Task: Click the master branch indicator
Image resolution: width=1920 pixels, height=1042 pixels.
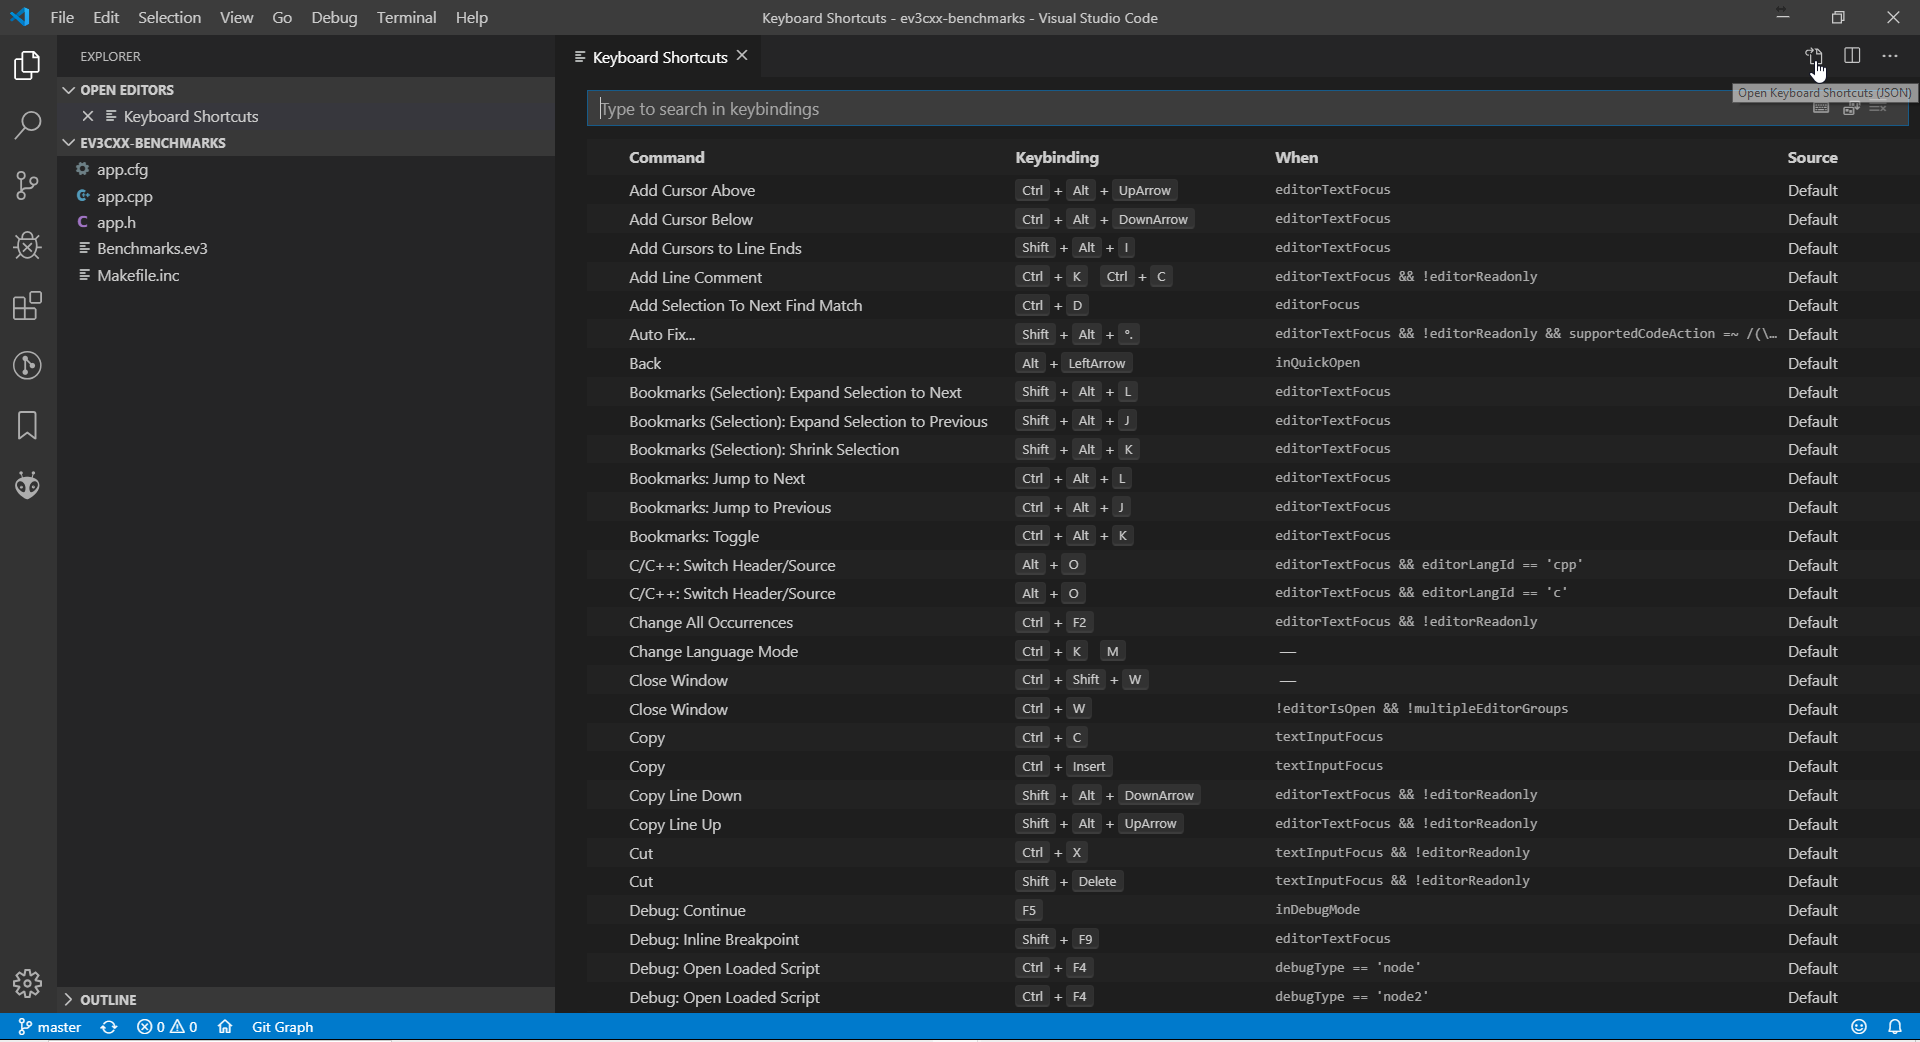Action: (50, 1027)
